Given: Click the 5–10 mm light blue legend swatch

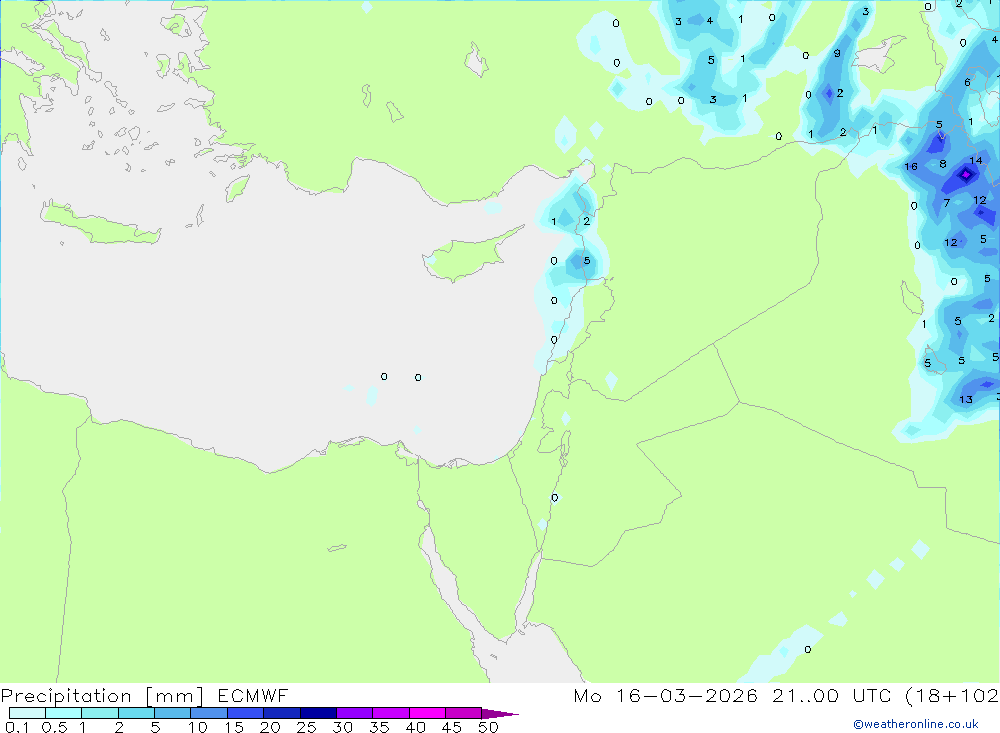Looking at the screenshot, I should 173,713.
